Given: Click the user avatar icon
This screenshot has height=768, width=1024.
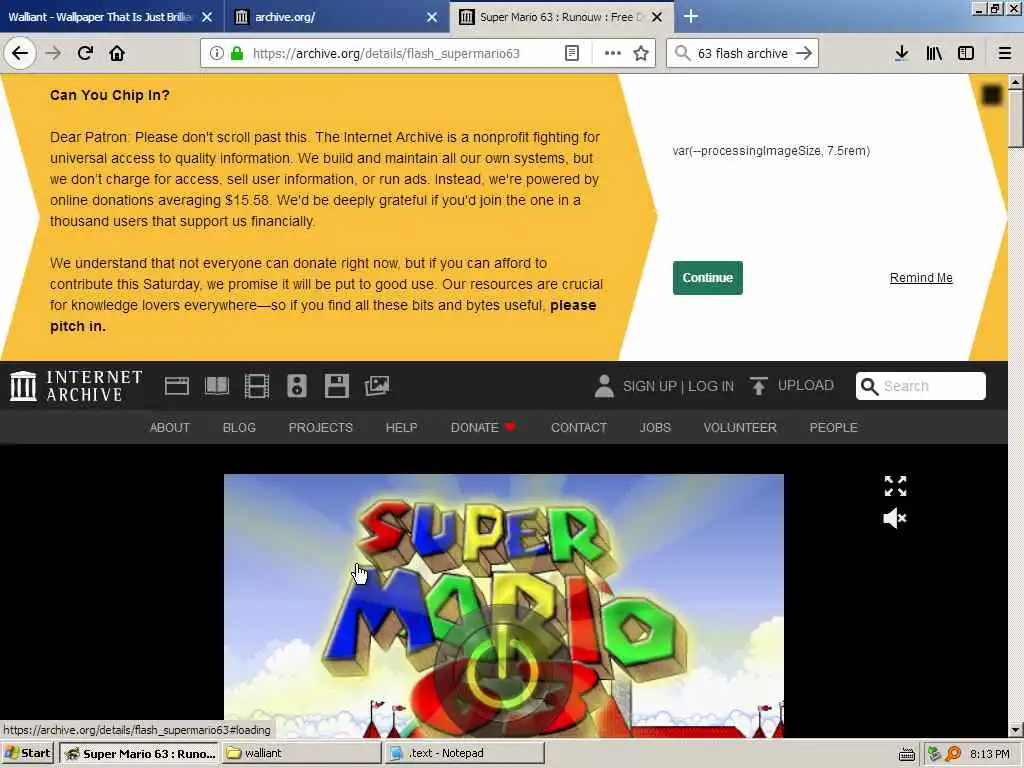Looking at the screenshot, I should pos(604,386).
